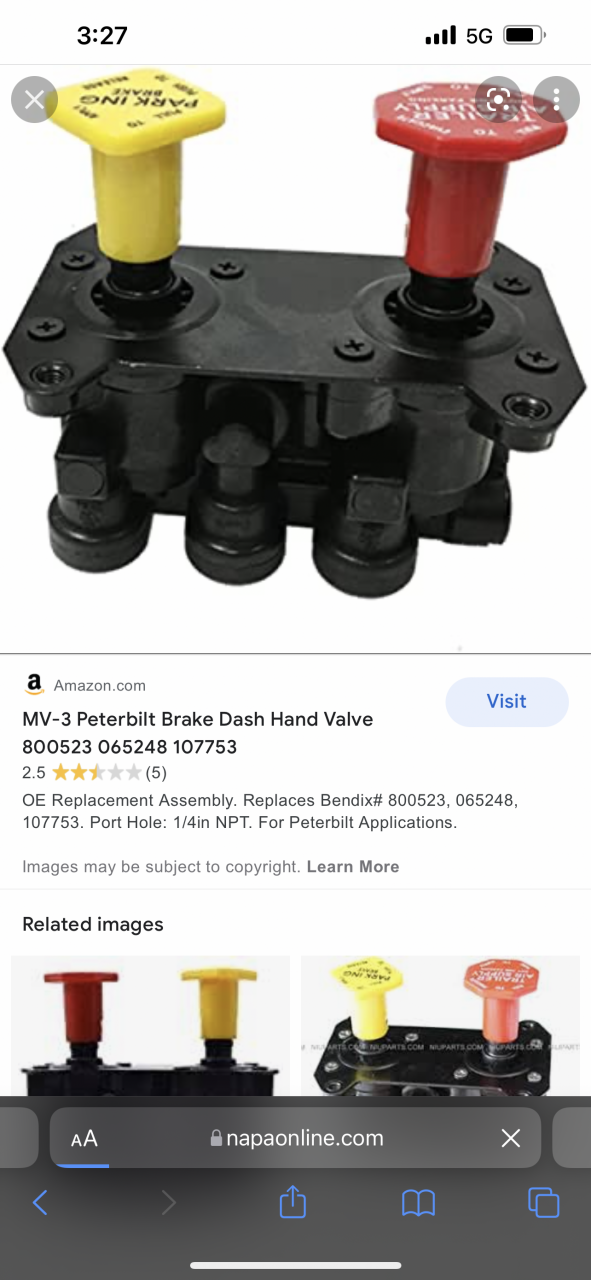Open the Learn More copyright link

353,867
